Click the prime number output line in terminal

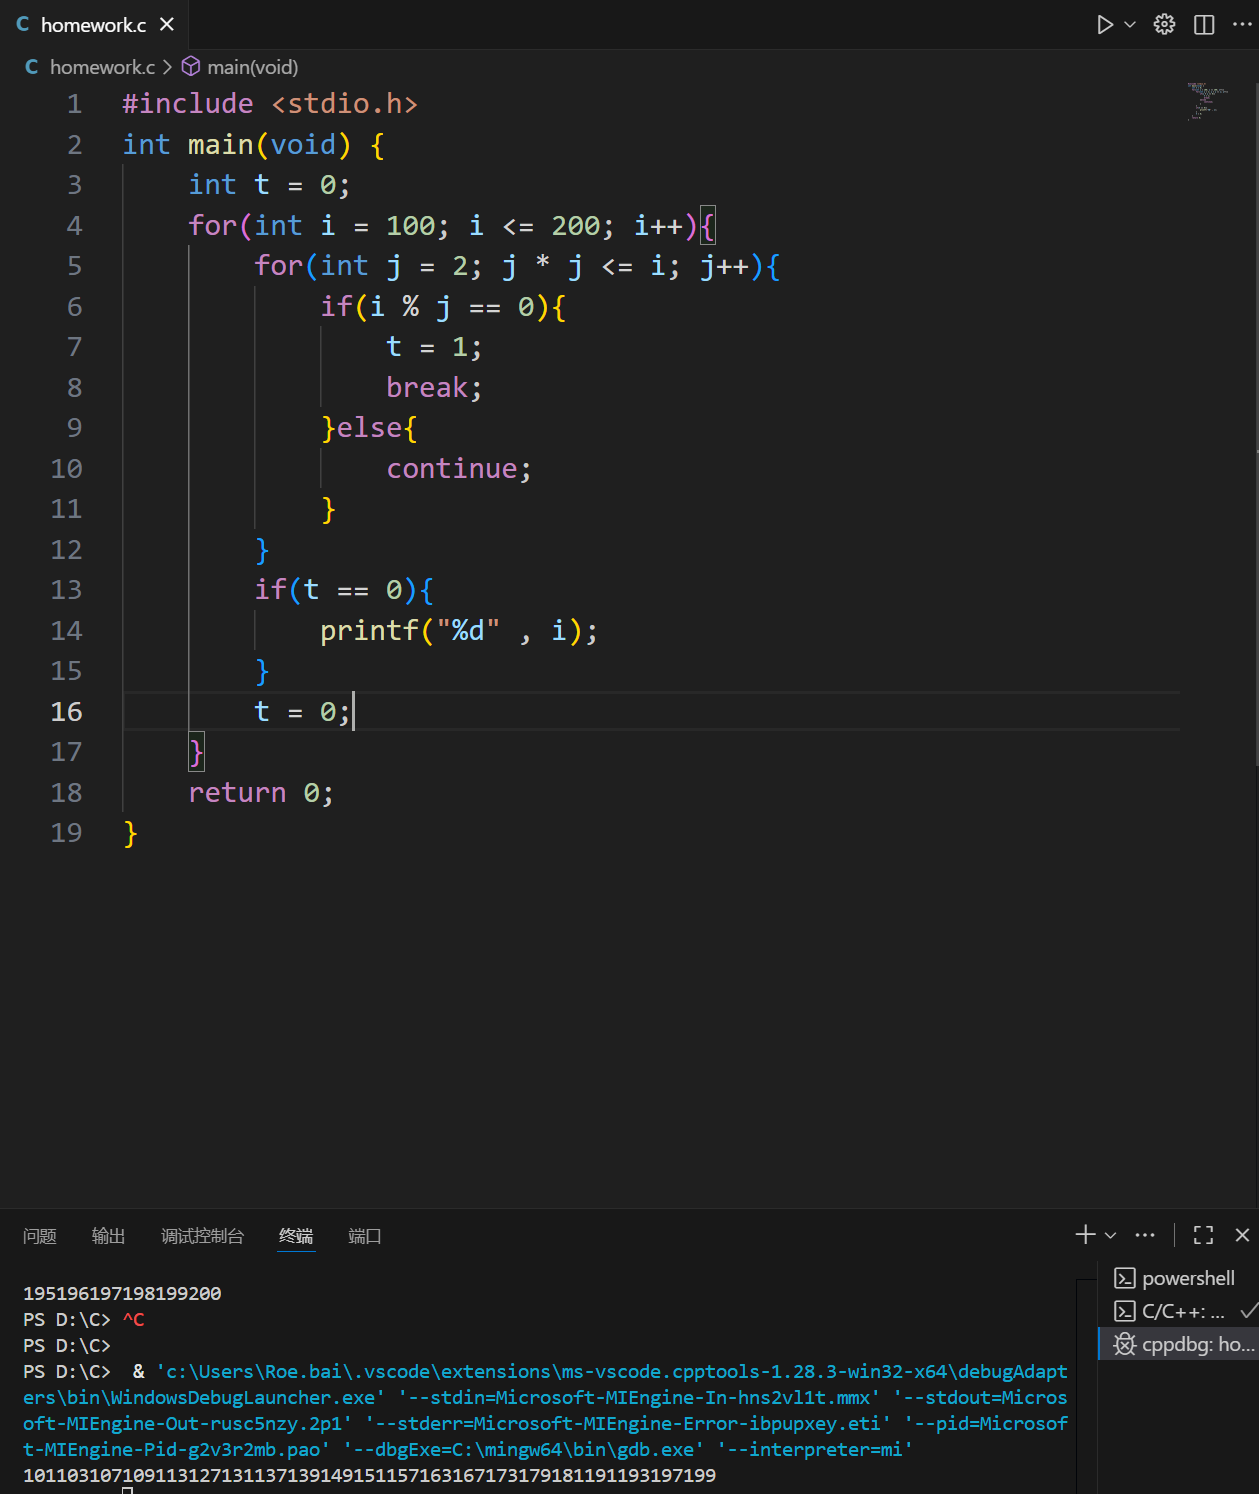369,1475
